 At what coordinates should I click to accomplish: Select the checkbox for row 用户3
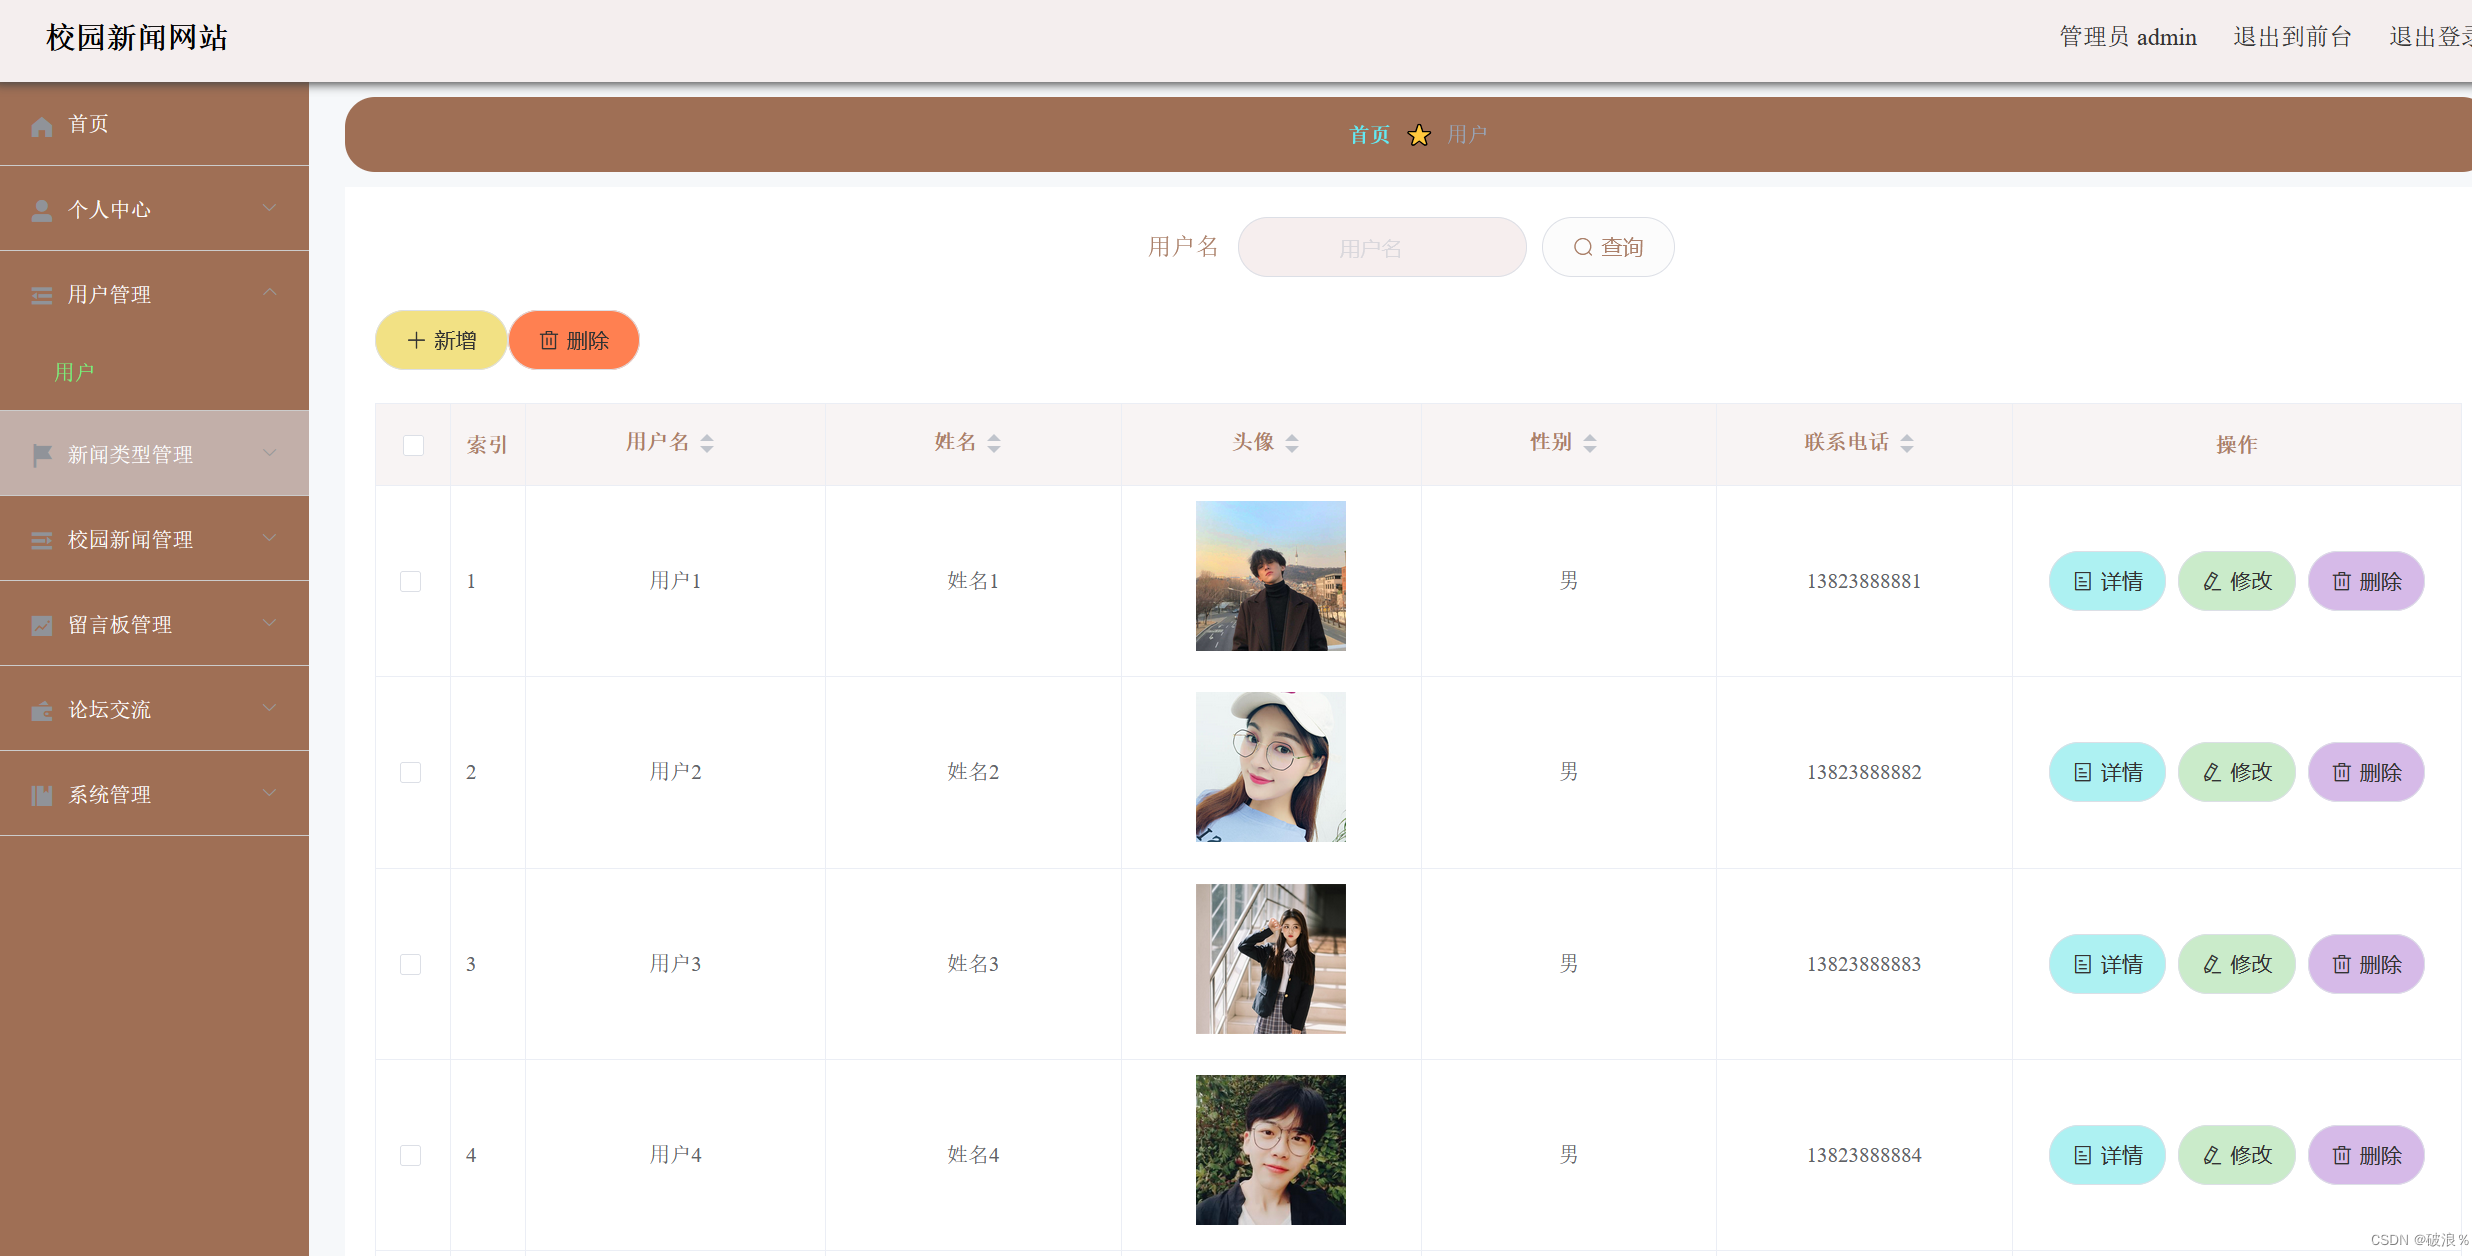[x=410, y=964]
